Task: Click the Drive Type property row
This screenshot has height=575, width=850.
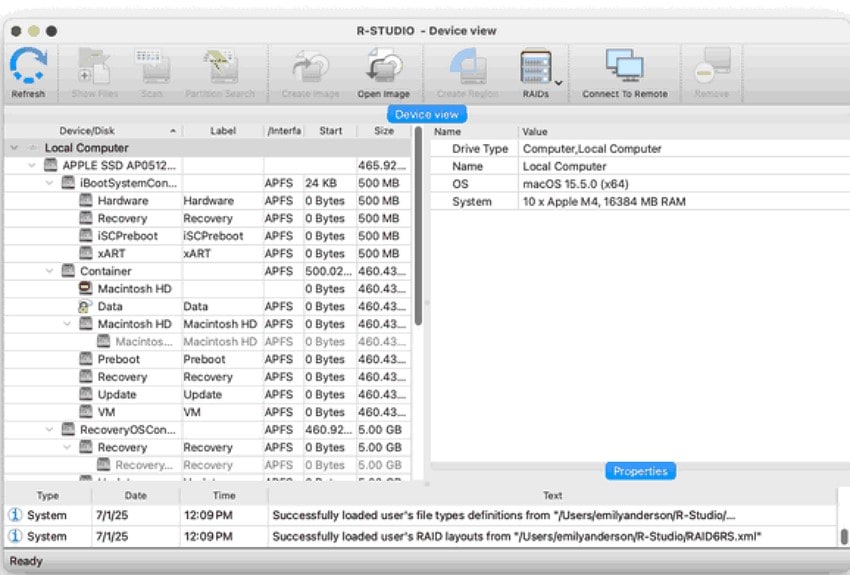Action: [640, 148]
